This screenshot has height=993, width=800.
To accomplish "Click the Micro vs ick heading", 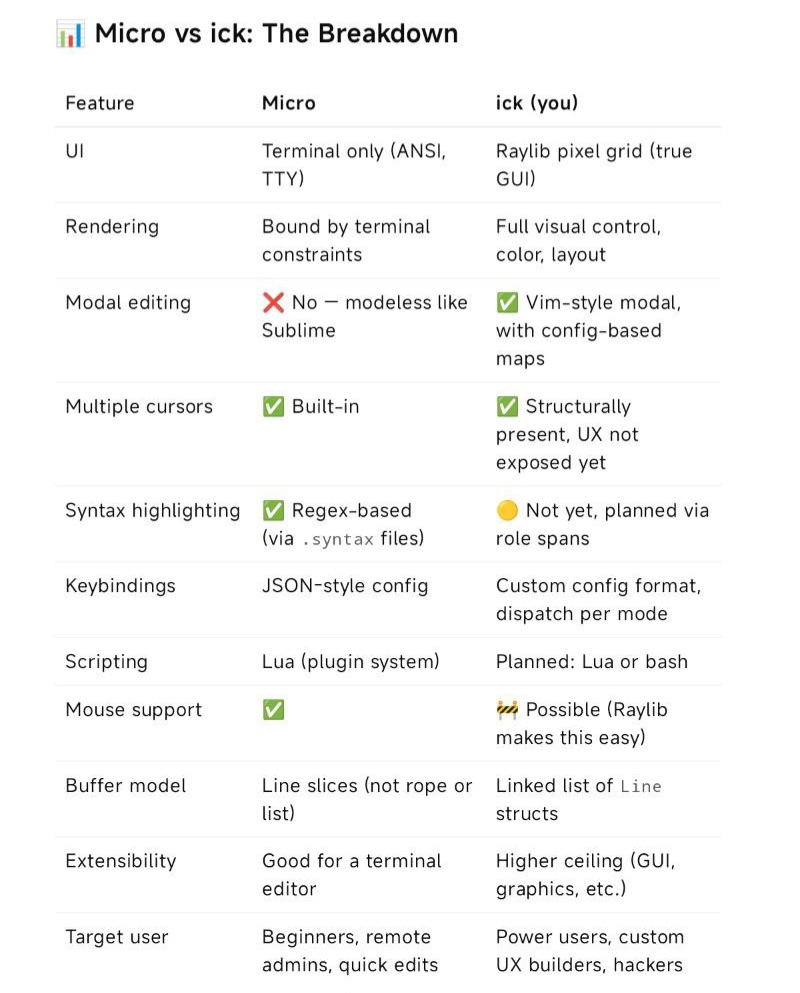I will [276, 34].
